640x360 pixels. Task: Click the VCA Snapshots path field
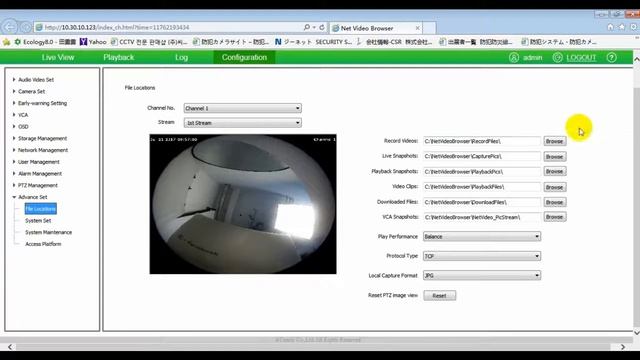pyautogui.click(x=482, y=217)
